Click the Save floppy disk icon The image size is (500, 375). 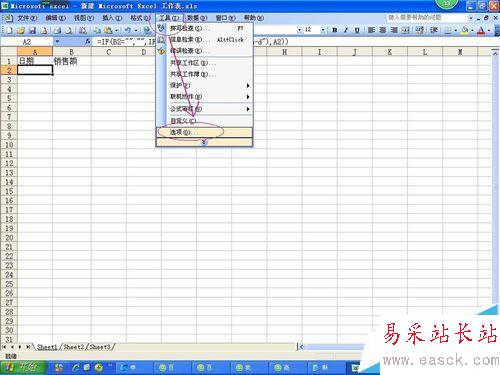(x=32, y=30)
